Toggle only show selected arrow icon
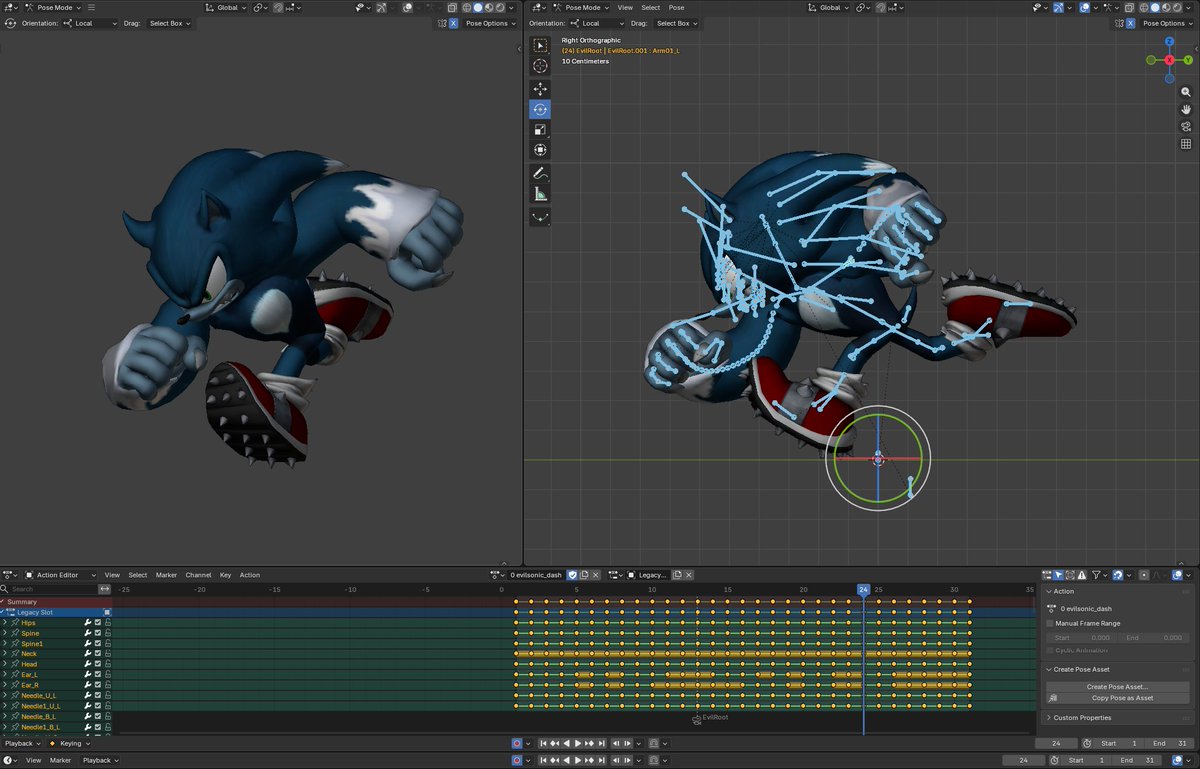The width and height of the screenshot is (1200, 769). coord(1058,575)
